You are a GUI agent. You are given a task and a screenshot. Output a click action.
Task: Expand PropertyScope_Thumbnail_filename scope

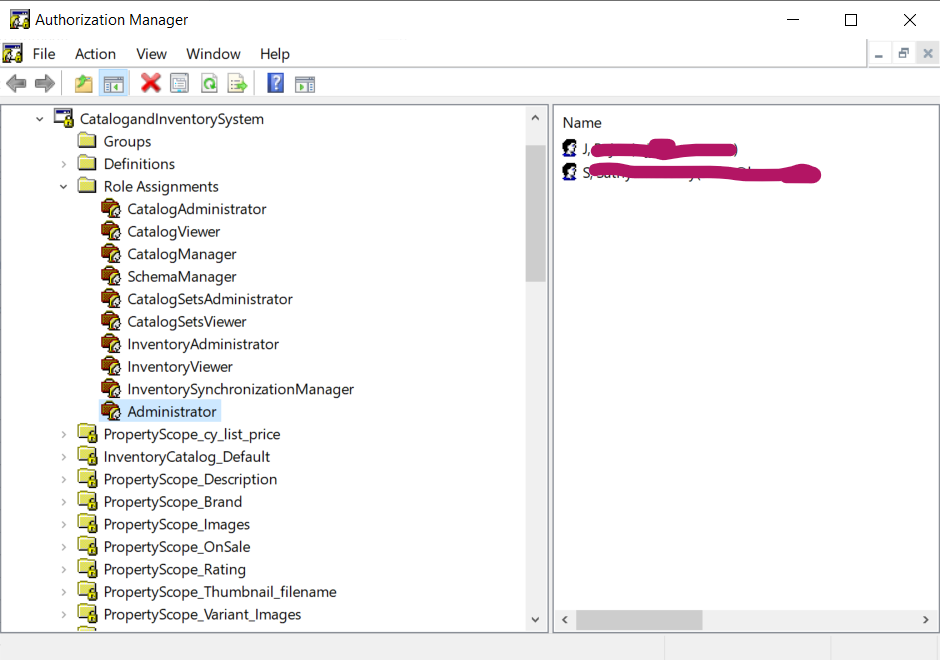pyautogui.click(x=64, y=592)
